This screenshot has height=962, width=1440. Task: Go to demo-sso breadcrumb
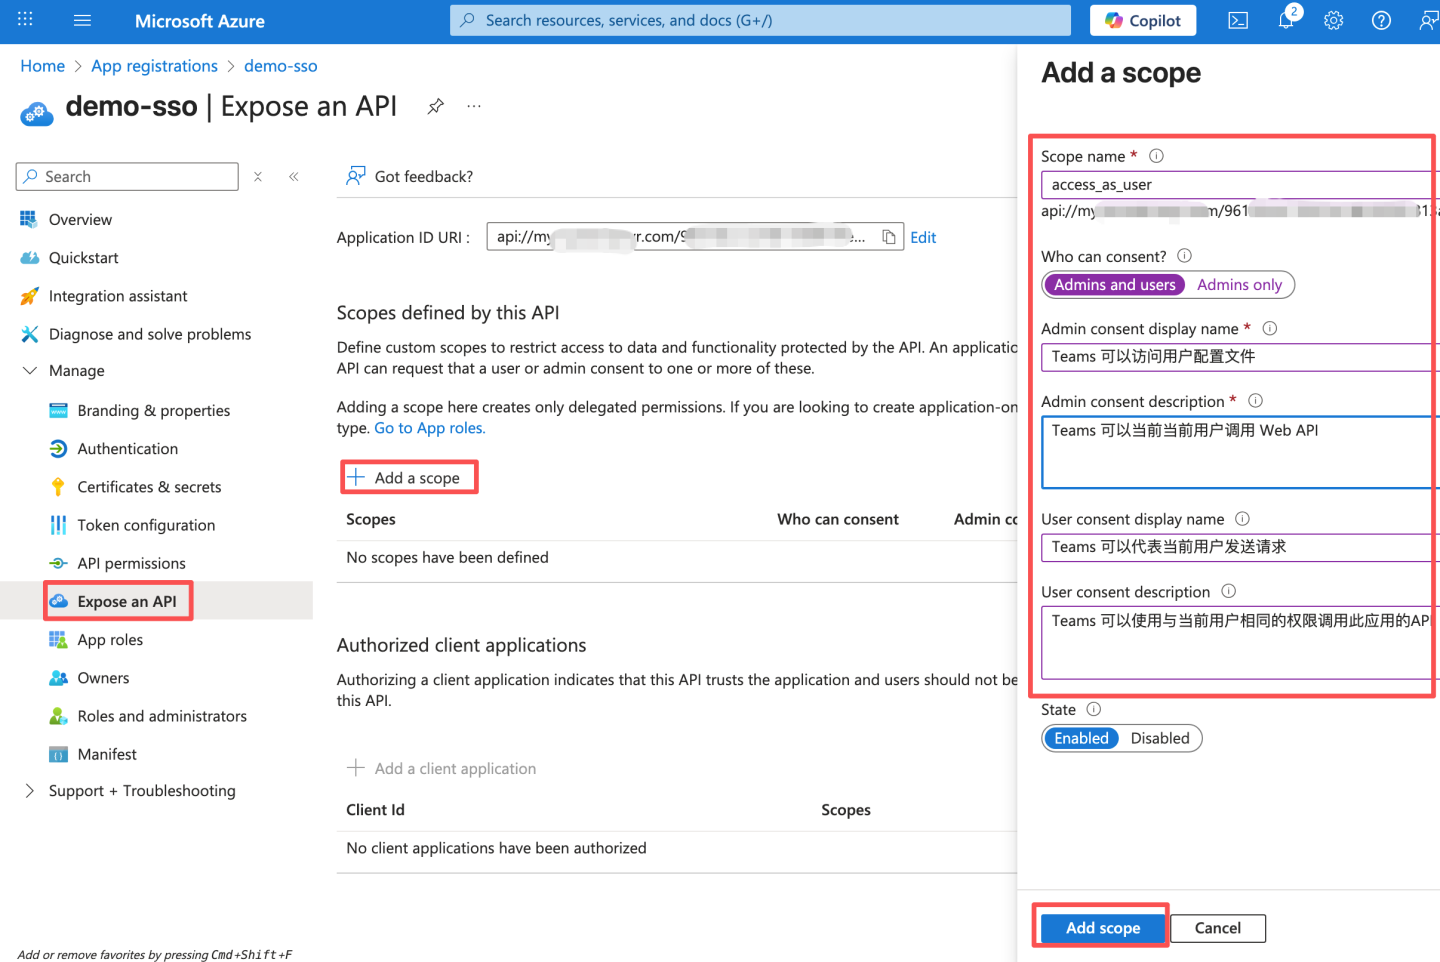(x=281, y=66)
